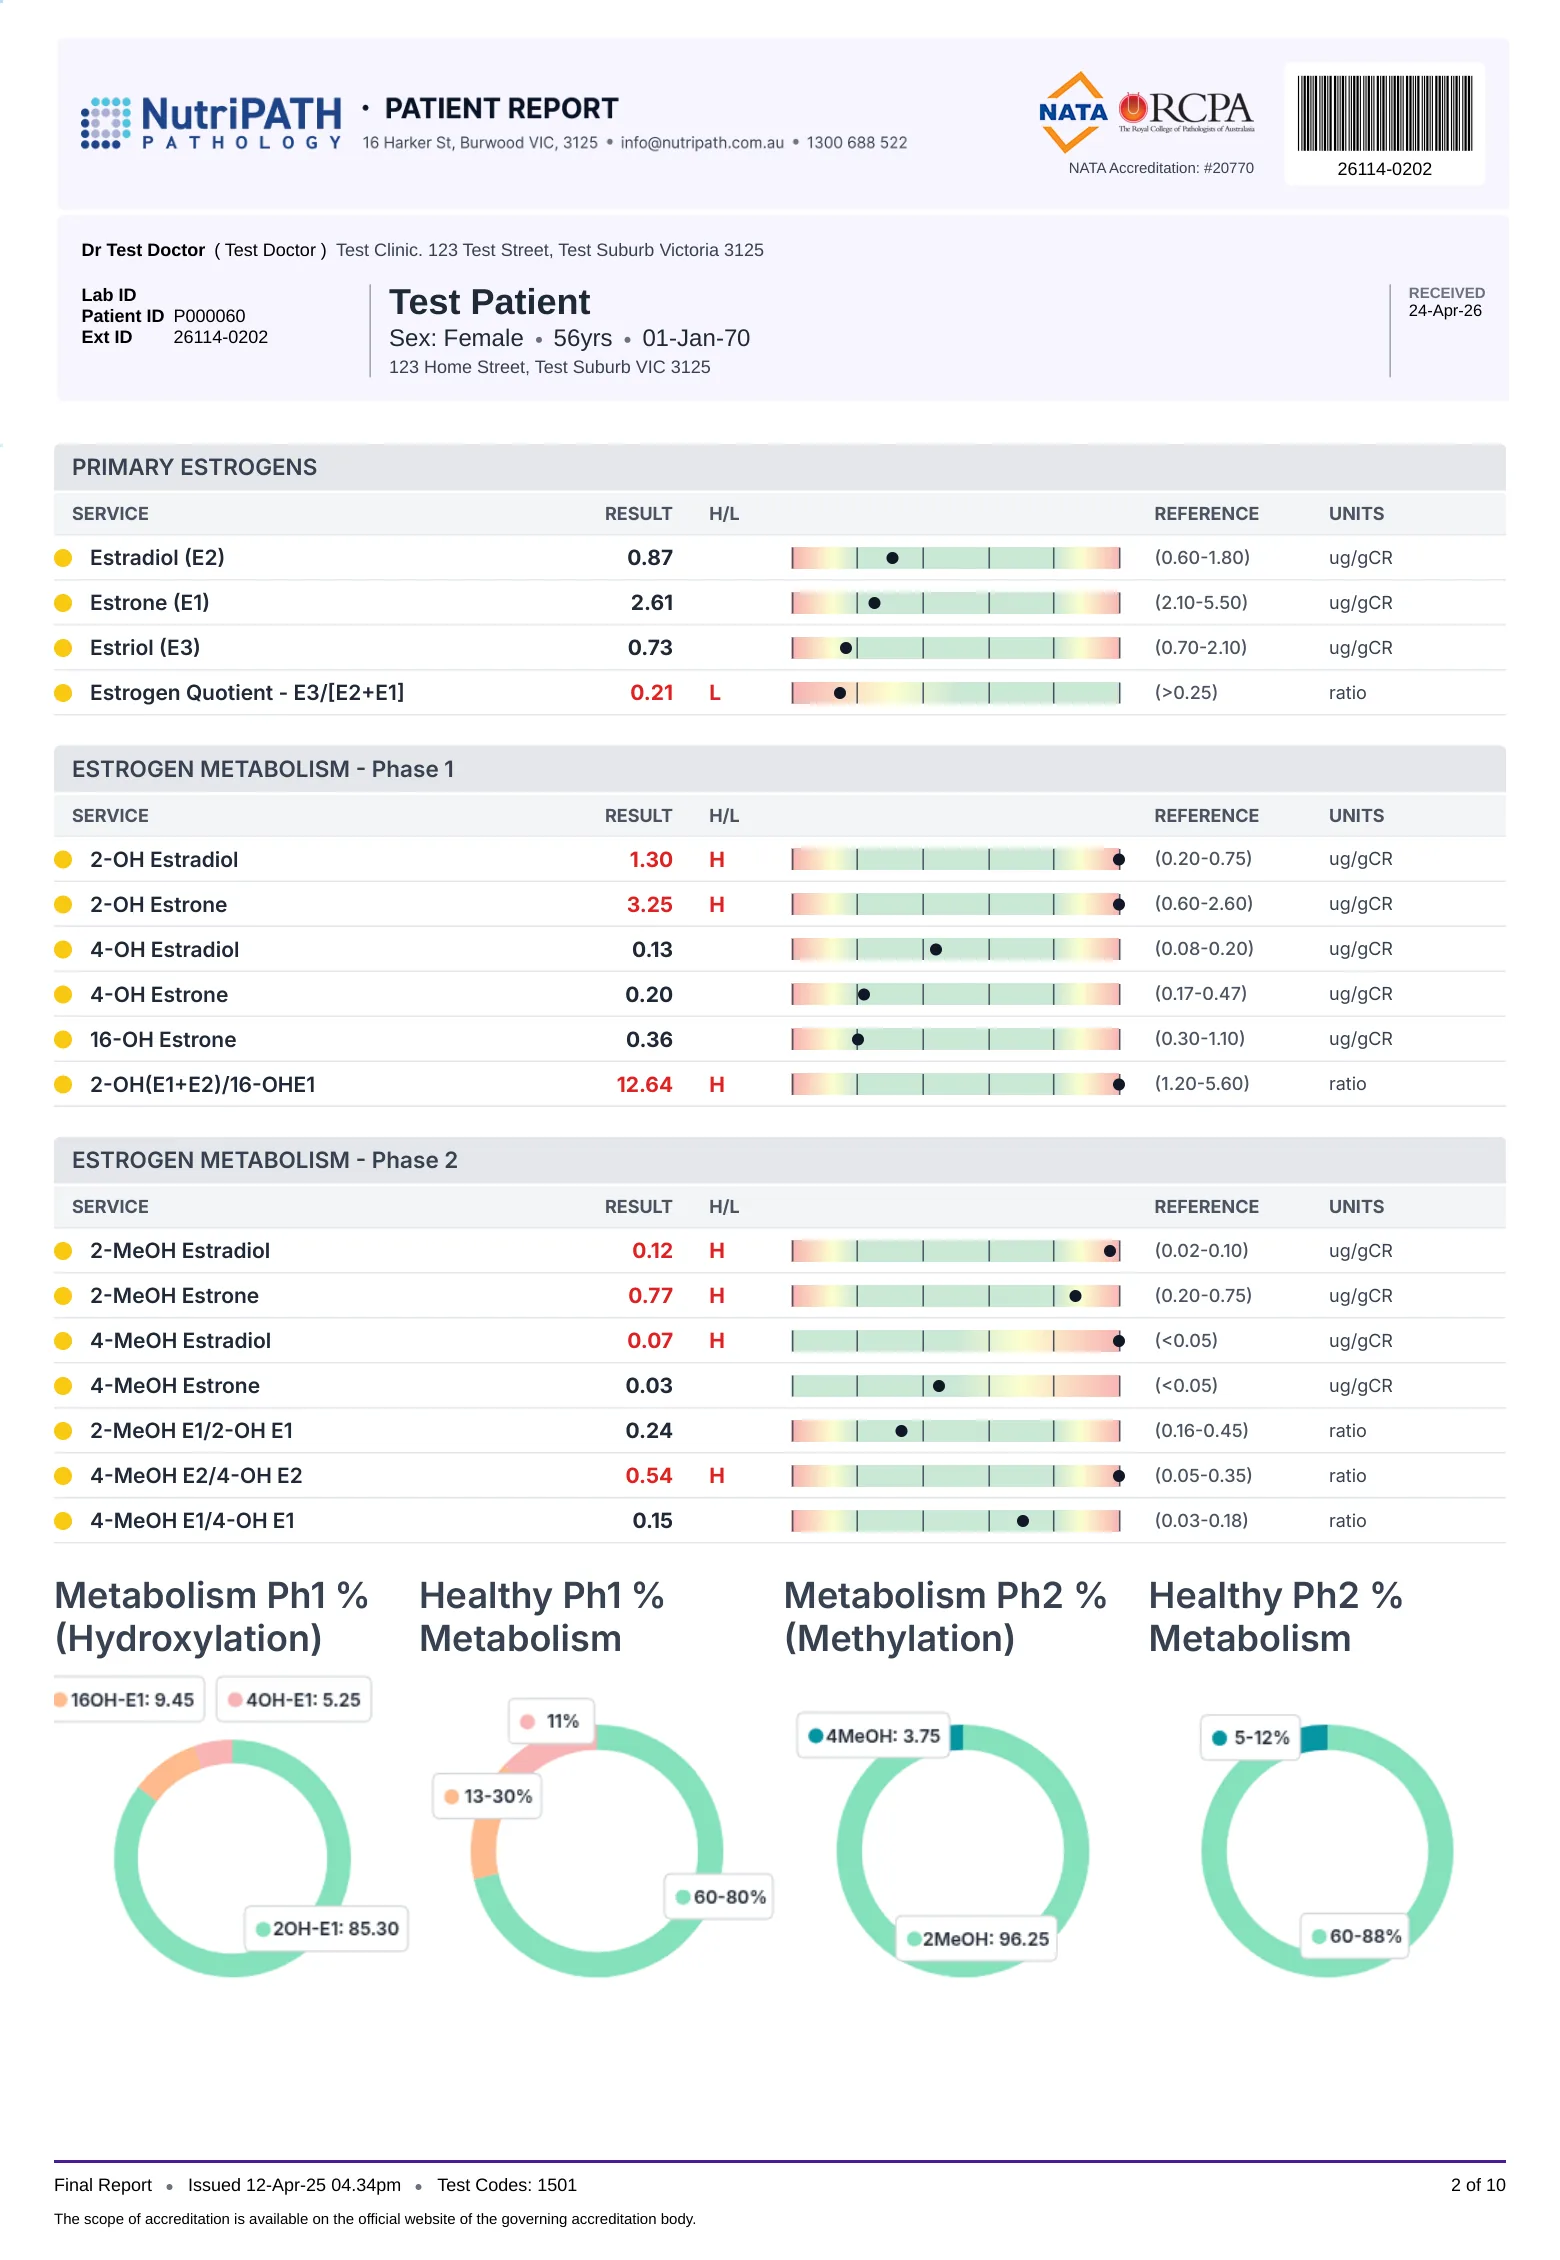
Task: Click the yellow dot beside 2-MeOH Estradiol
Action: 63,1251
